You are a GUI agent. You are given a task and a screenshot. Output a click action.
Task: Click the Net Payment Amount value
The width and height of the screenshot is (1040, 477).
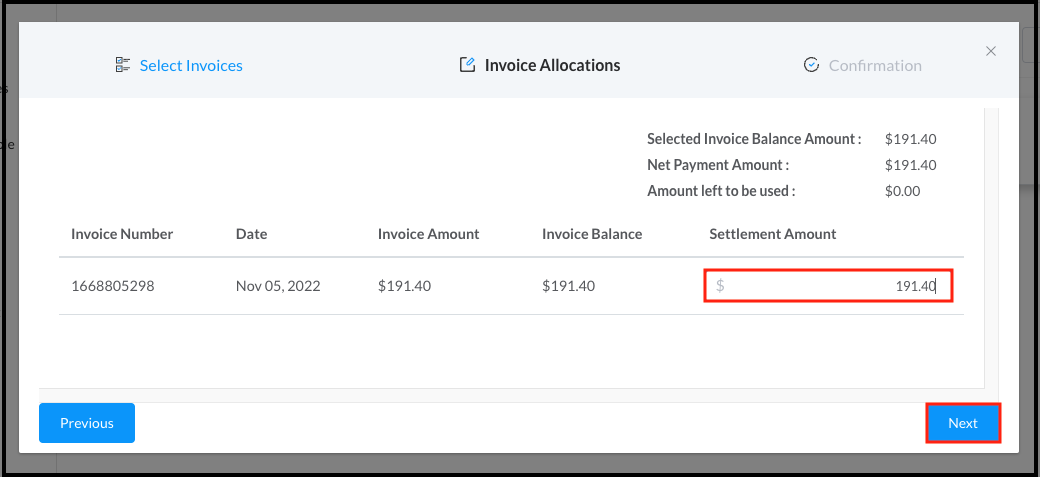[x=910, y=165]
